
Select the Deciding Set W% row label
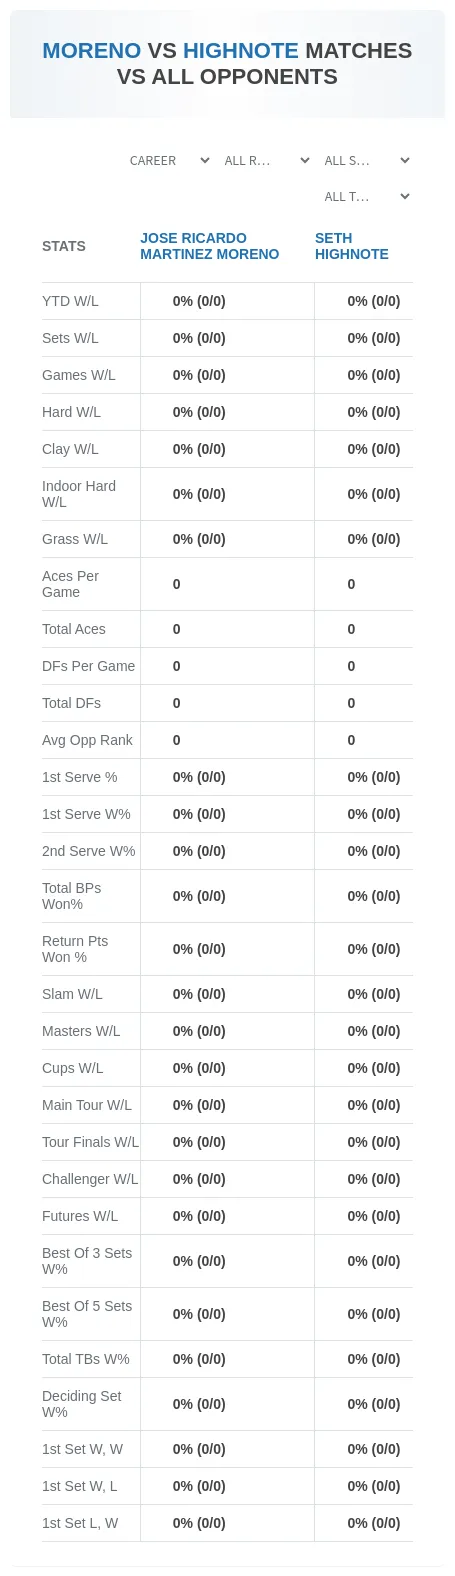[x=82, y=1404]
